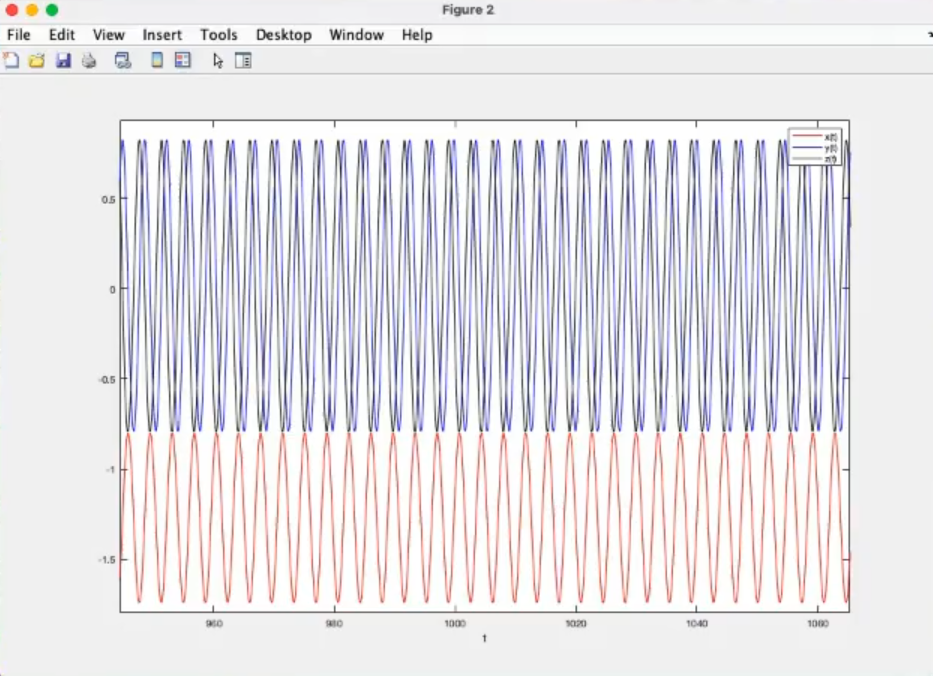
Task: Open the Property Inspector from the toolbar
Action: [x=243, y=61]
